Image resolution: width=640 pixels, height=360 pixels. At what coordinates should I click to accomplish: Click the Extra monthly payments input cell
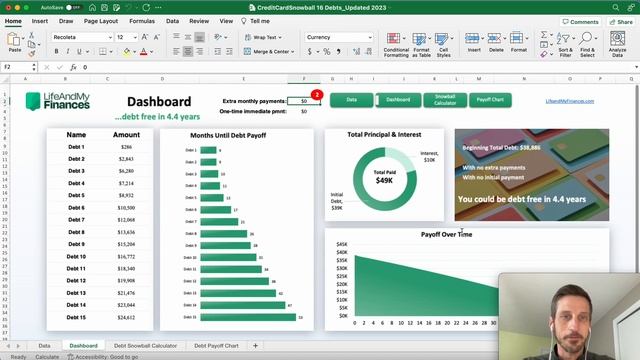coord(304,101)
